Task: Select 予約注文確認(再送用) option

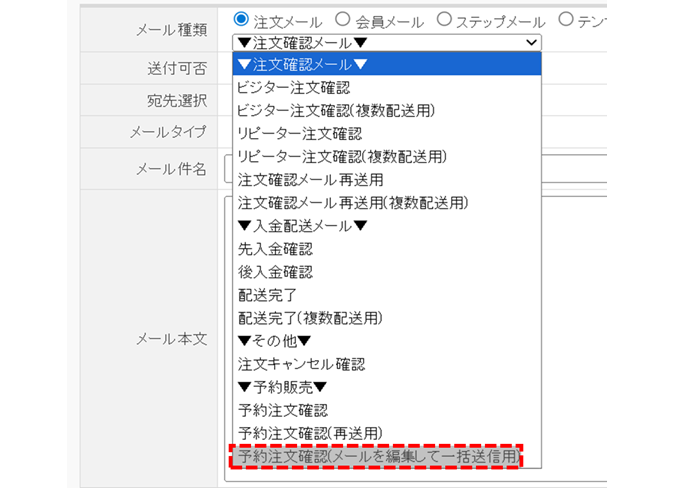Action: (310, 433)
